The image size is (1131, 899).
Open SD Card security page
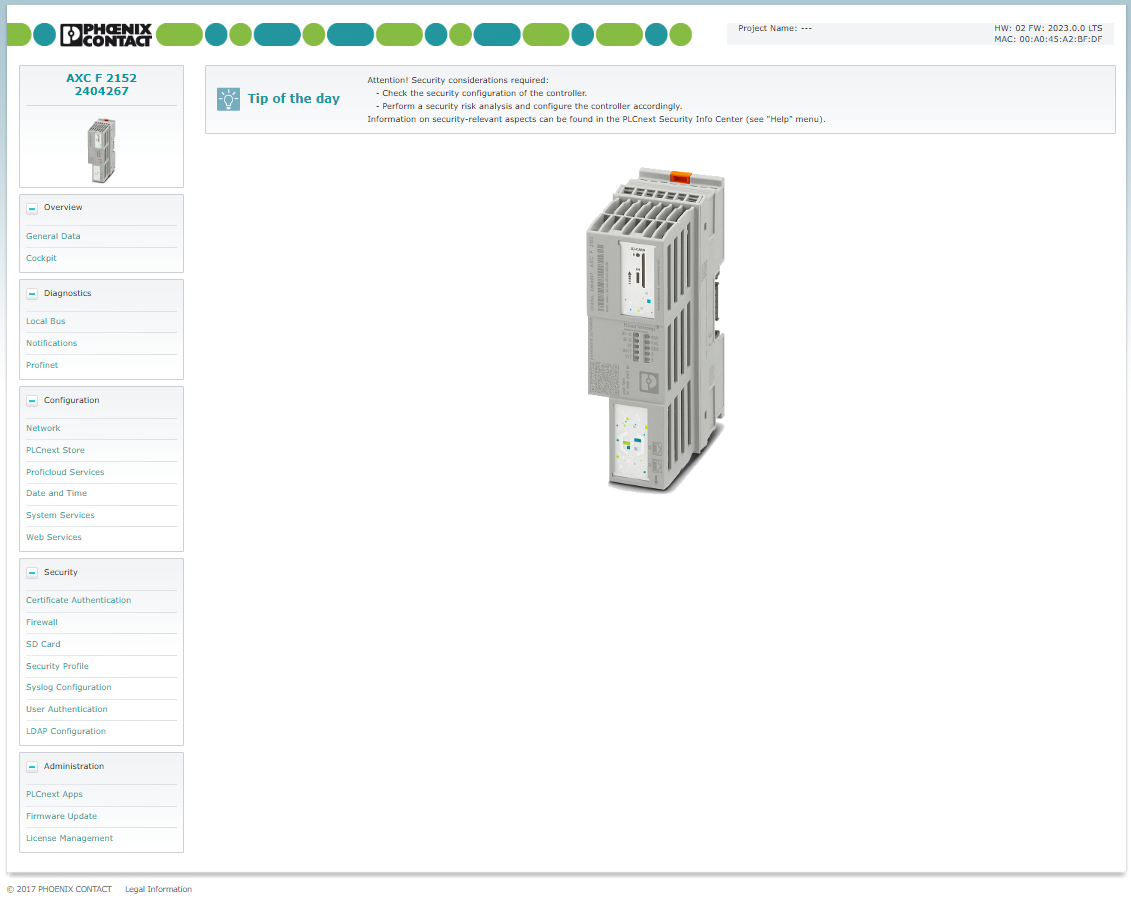[43, 644]
